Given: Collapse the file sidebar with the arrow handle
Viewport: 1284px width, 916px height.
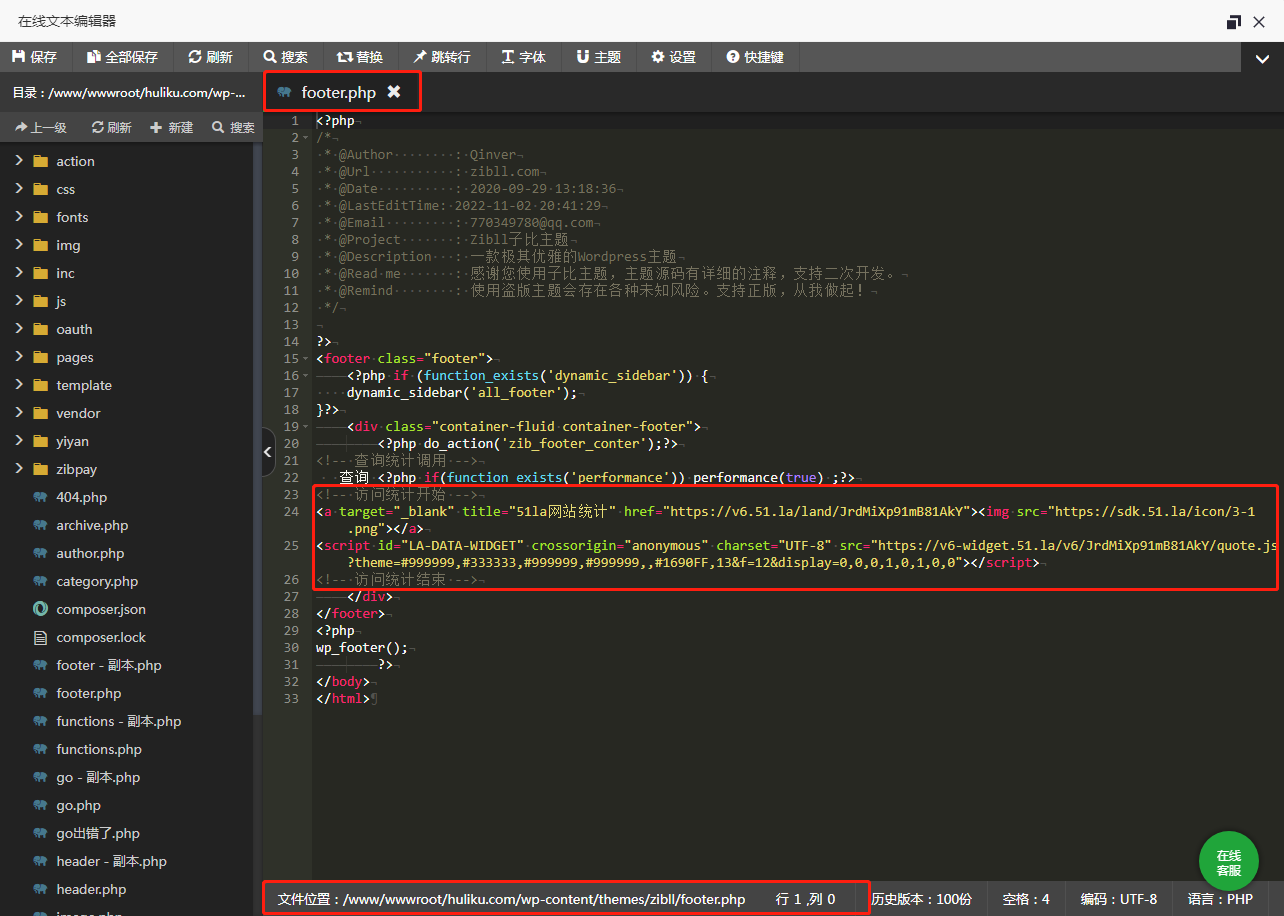Looking at the screenshot, I should coord(267,453).
